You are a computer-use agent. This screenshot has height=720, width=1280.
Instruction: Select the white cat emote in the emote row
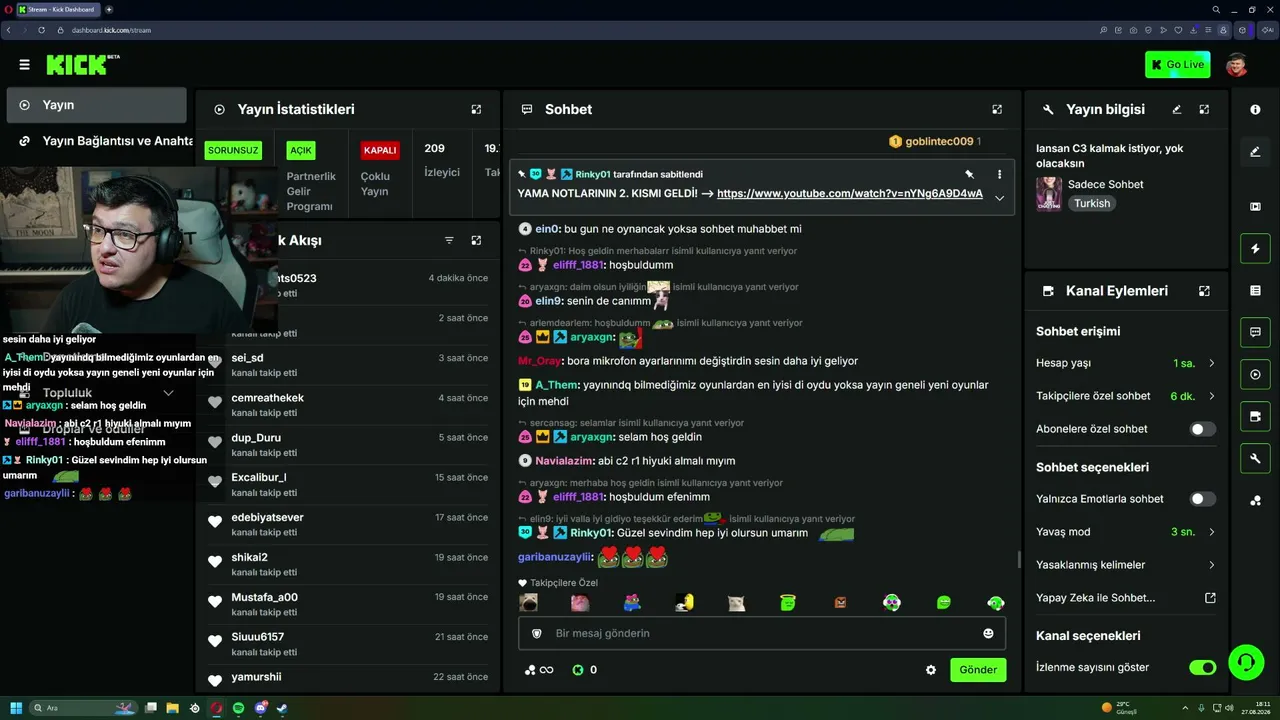click(x=736, y=602)
